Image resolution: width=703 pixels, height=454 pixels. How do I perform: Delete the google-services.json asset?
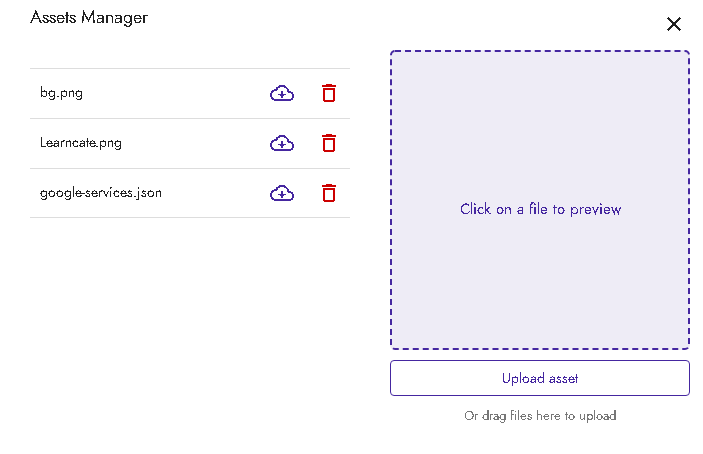click(x=329, y=193)
